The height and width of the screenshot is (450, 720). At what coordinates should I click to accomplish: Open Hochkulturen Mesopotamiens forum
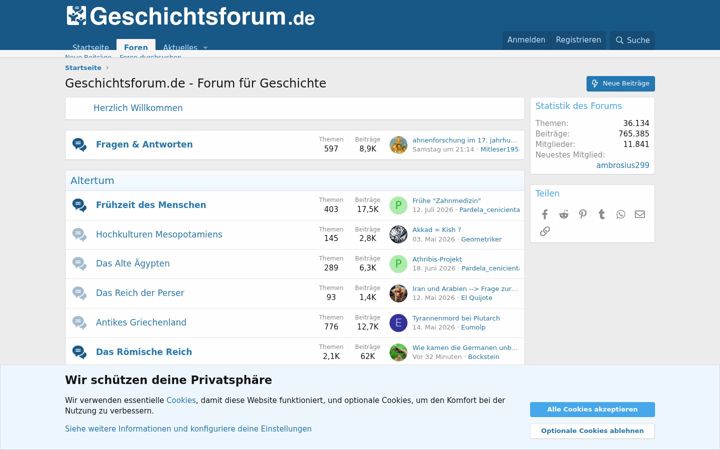click(159, 234)
